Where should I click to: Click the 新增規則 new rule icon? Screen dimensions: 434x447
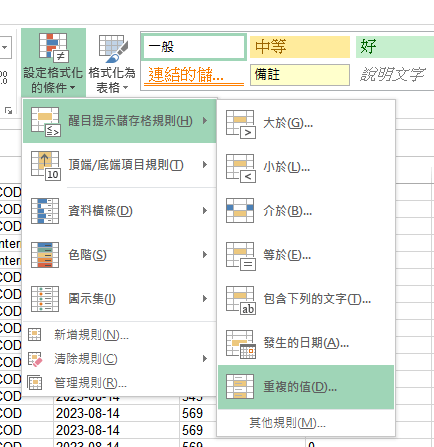pos(35,335)
